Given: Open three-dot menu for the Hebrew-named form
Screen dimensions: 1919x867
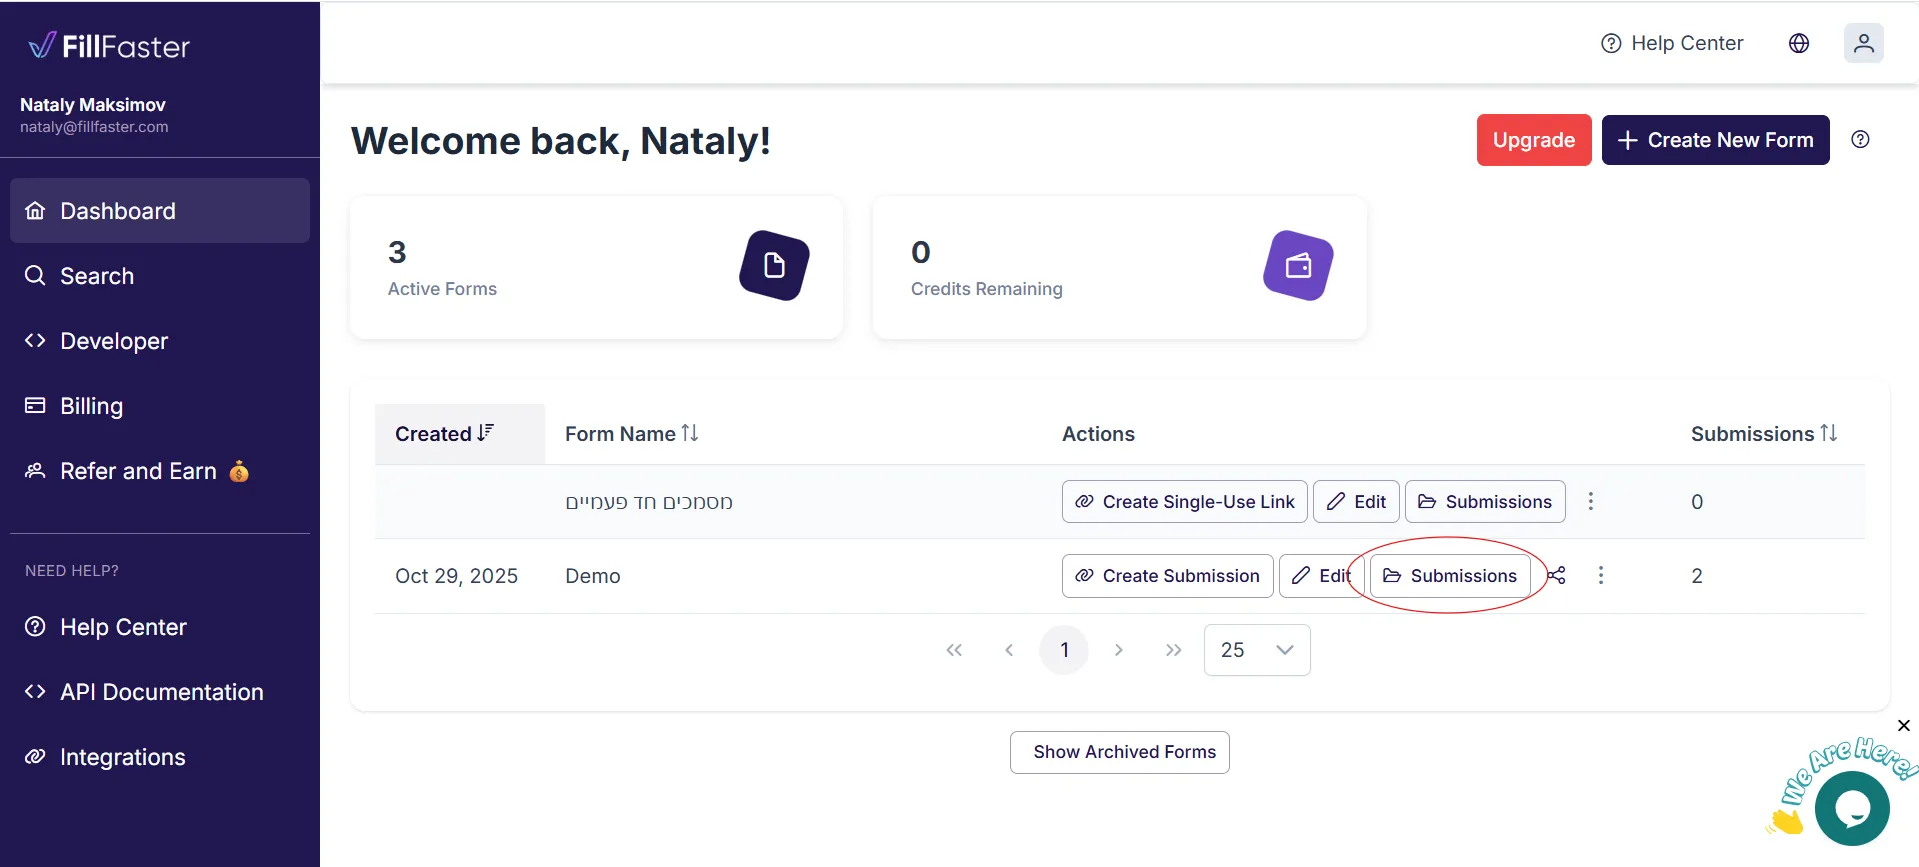Looking at the screenshot, I should tap(1590, 501).
